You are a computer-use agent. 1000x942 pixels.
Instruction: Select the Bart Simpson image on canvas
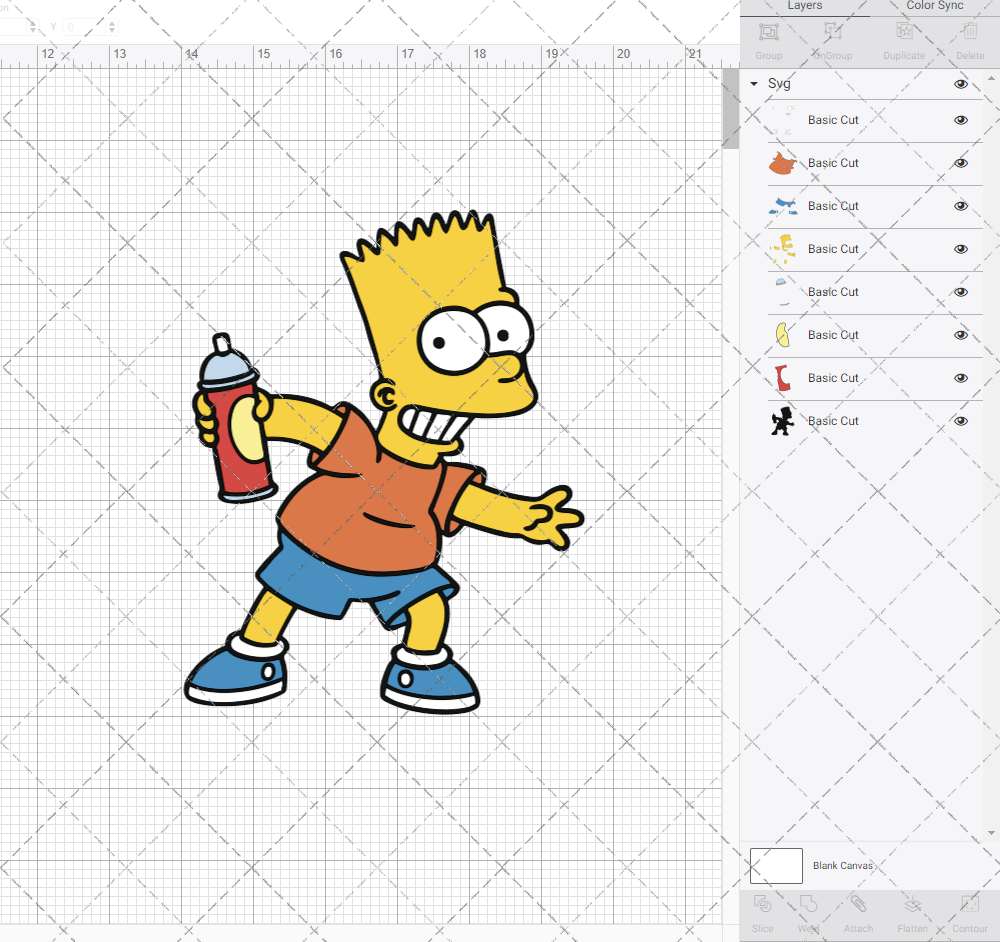(x=383, y=462)
